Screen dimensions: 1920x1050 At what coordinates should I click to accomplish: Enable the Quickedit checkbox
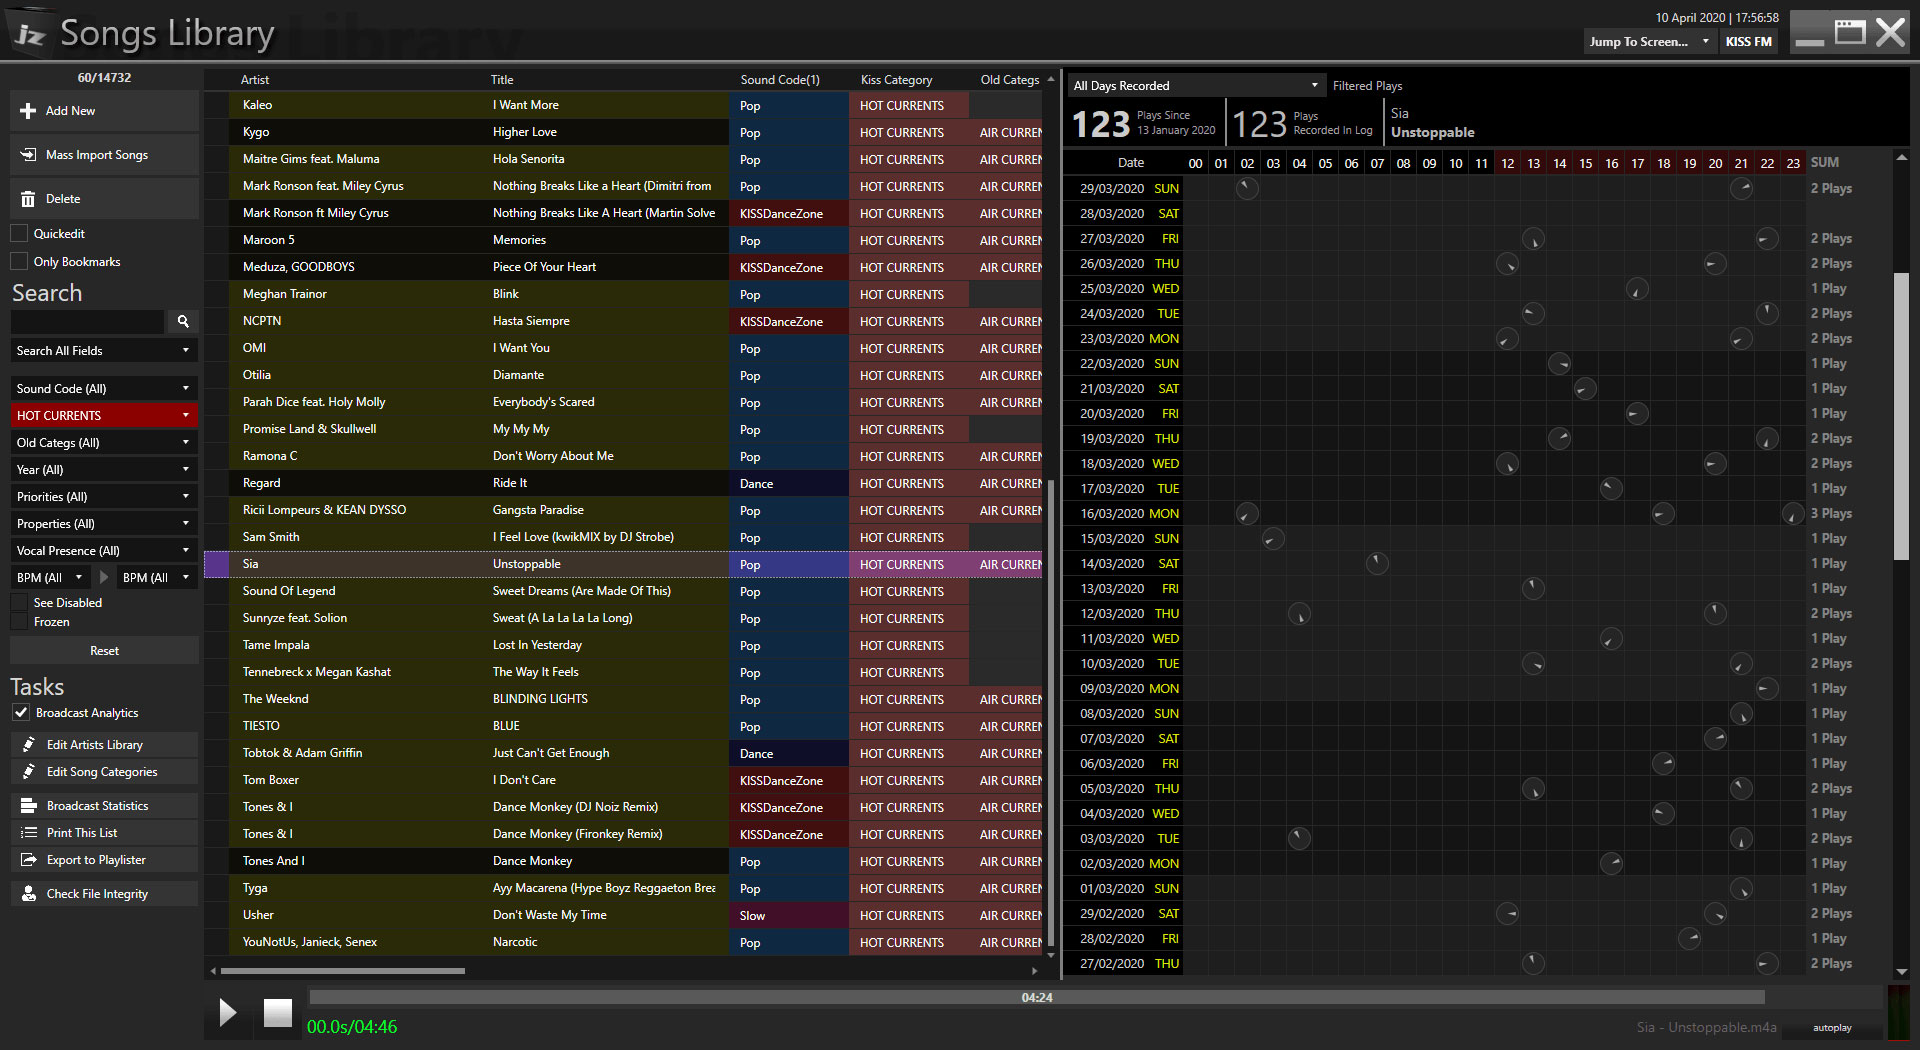tap(19, 234)
